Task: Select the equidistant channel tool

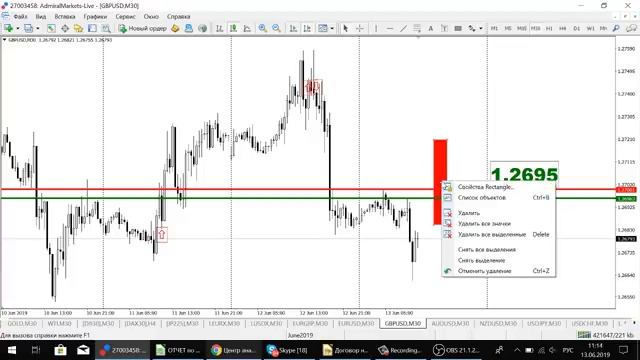Action: coord(417,28)
